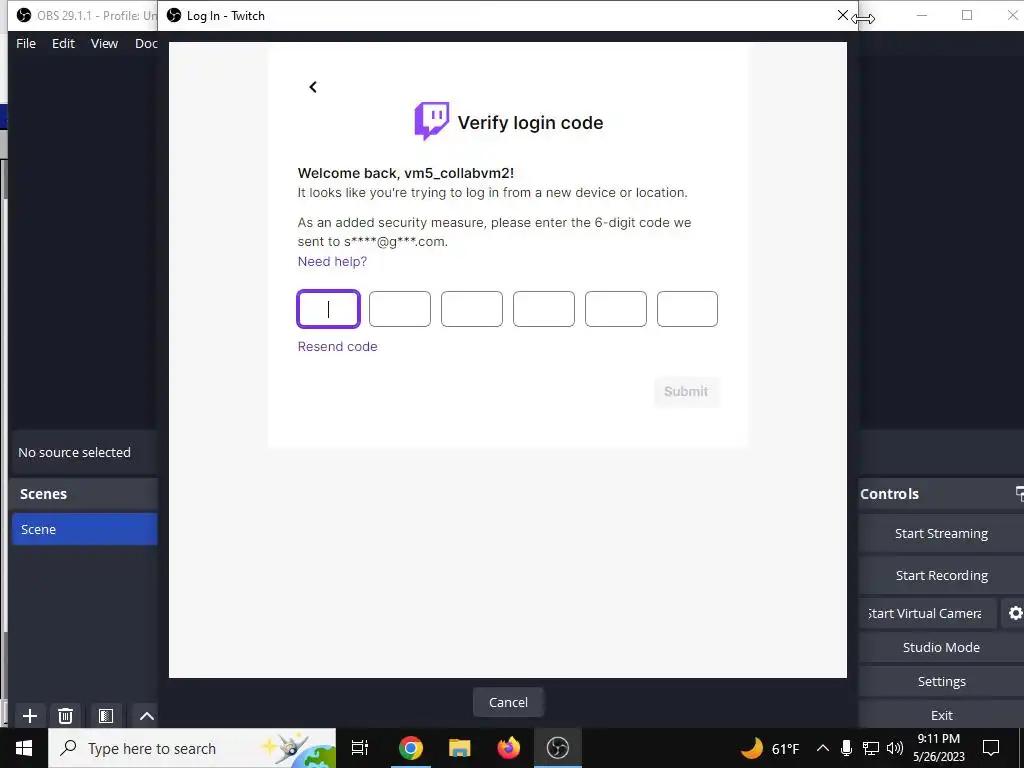
Task: Open Task View in the taskbar
Action: [x=360, y=748]
